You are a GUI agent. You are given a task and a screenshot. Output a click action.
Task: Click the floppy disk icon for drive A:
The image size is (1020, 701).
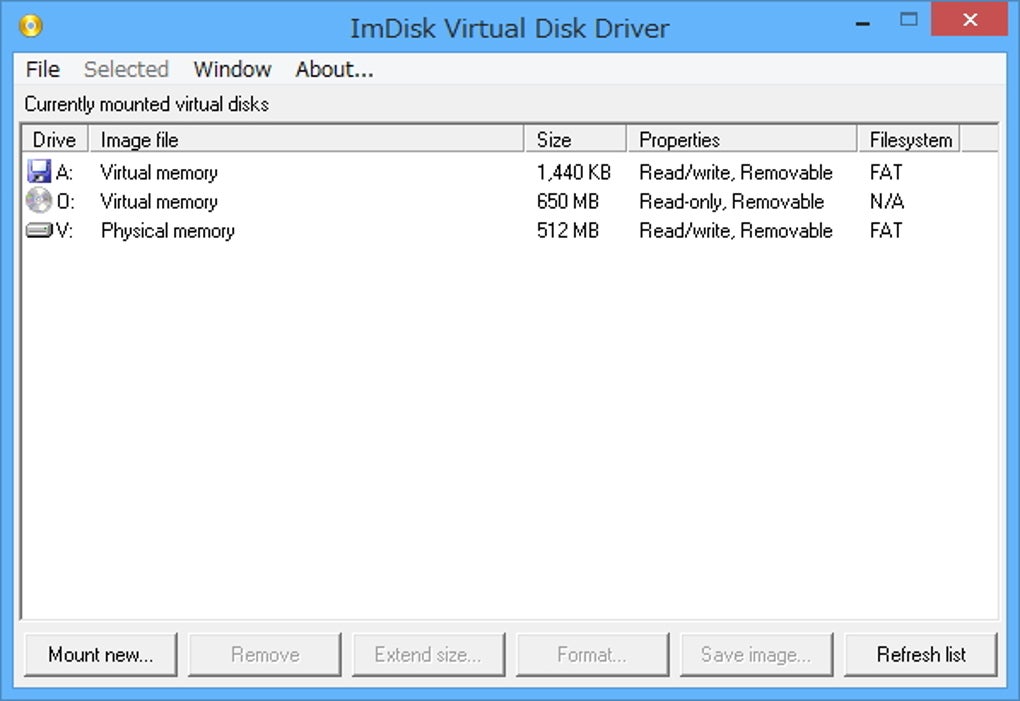[39, 172]
